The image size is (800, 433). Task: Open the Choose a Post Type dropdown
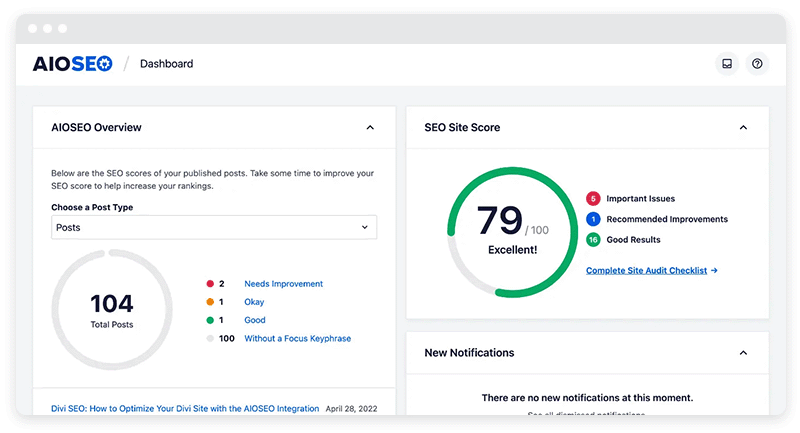(x=214, y=227)
